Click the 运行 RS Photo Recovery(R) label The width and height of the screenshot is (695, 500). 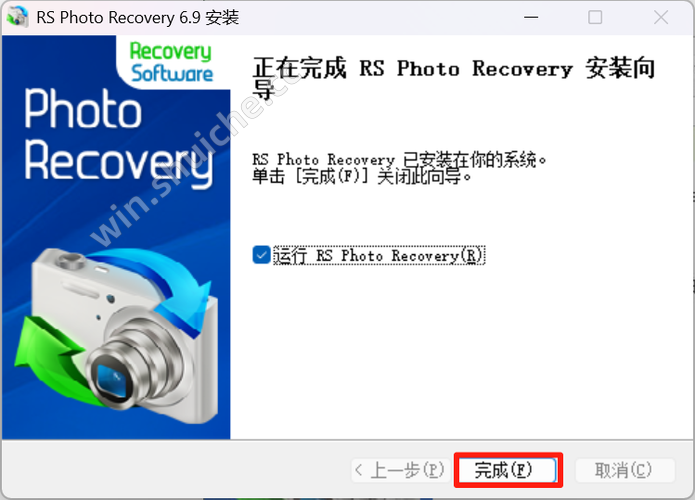point(379,255)
